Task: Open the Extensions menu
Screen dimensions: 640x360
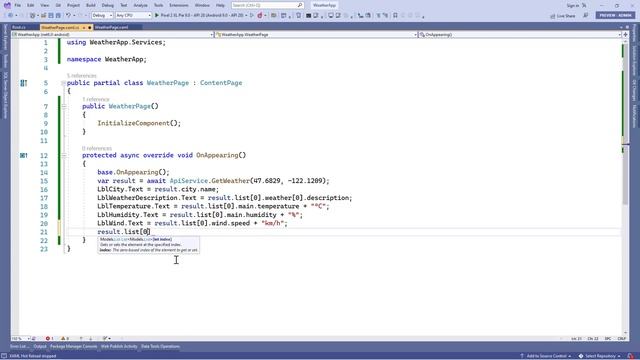Action: pos(179,5)
